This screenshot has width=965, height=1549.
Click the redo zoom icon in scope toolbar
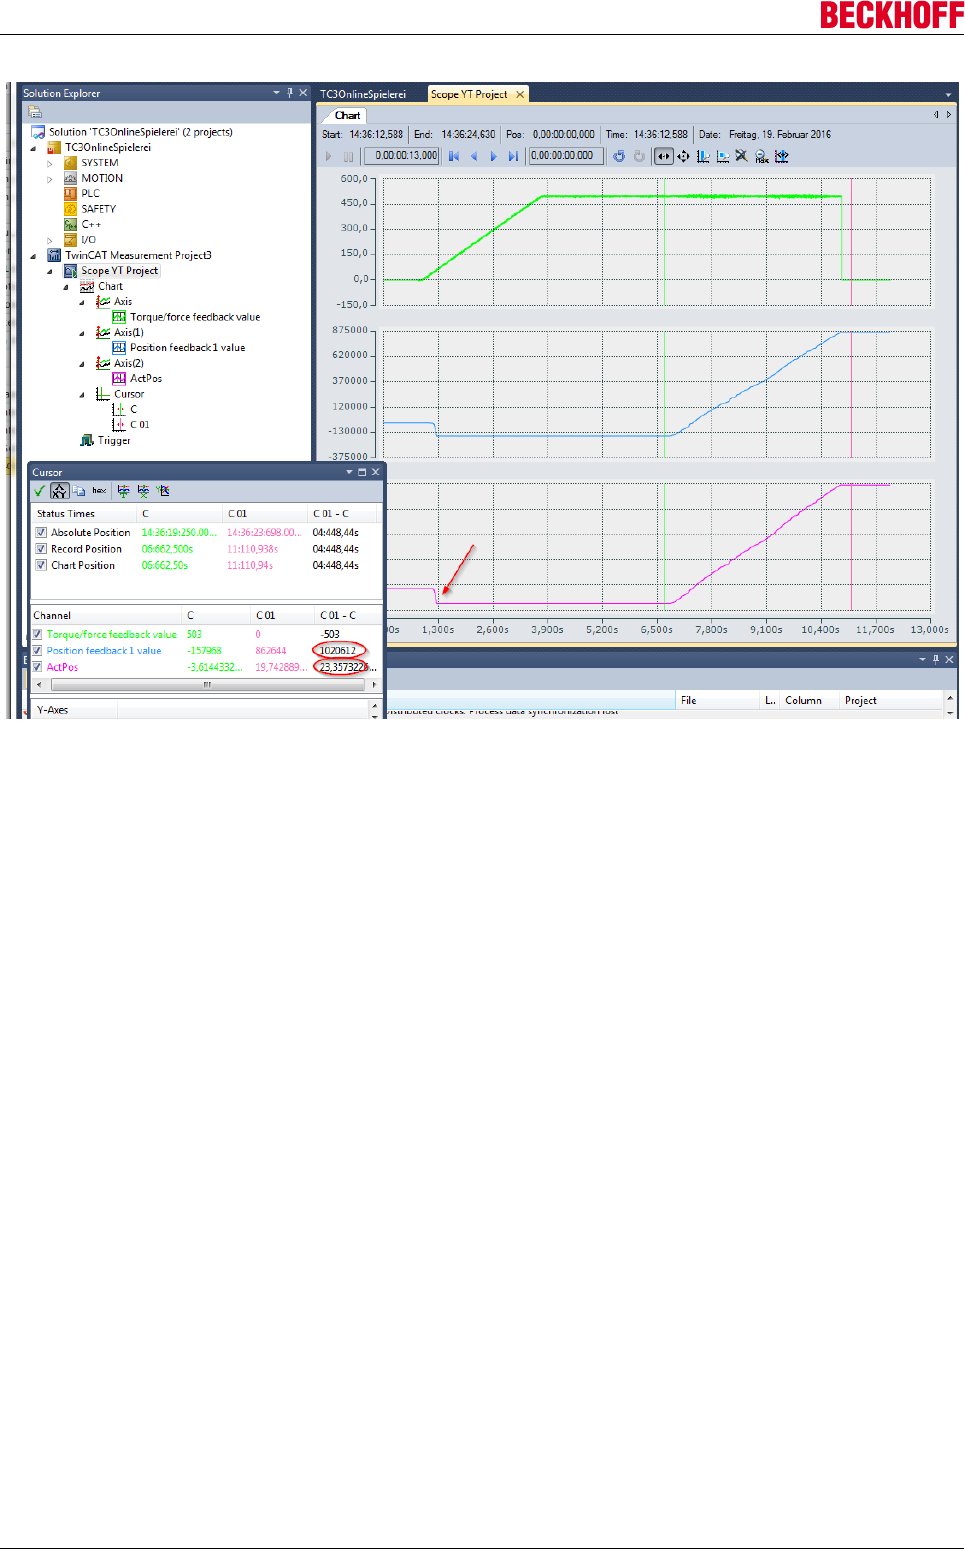point(639,156)
